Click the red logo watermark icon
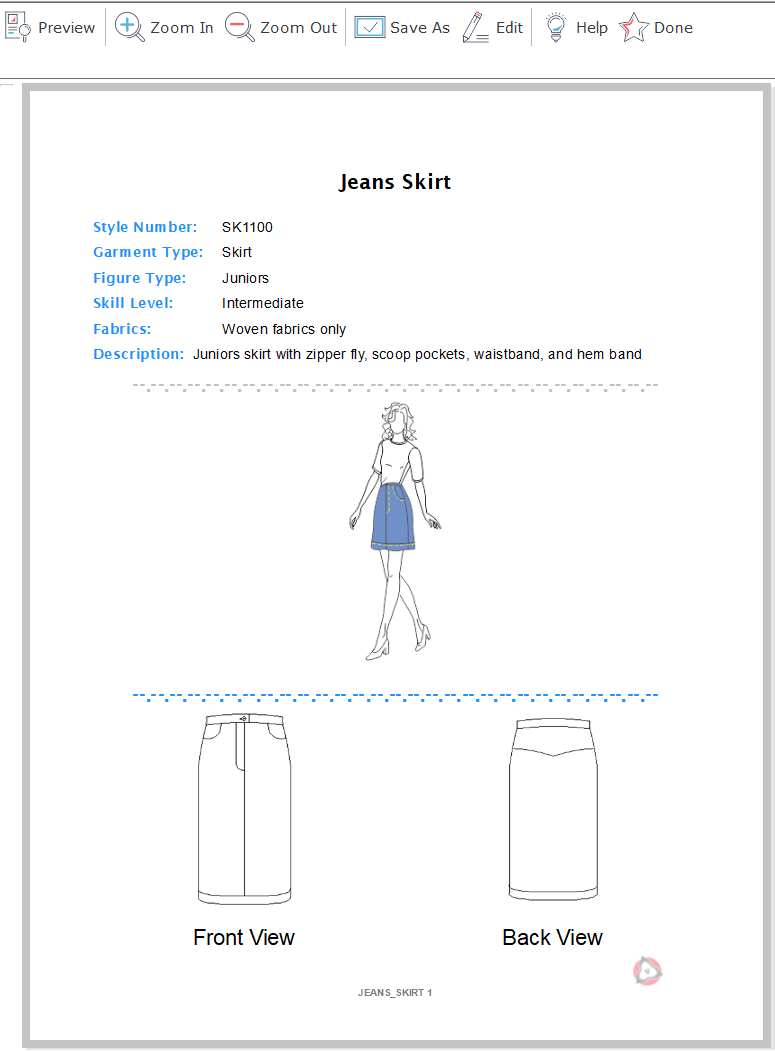This screenshot has width=775, height=1051. pyautogui.click(x=648, y=970)
